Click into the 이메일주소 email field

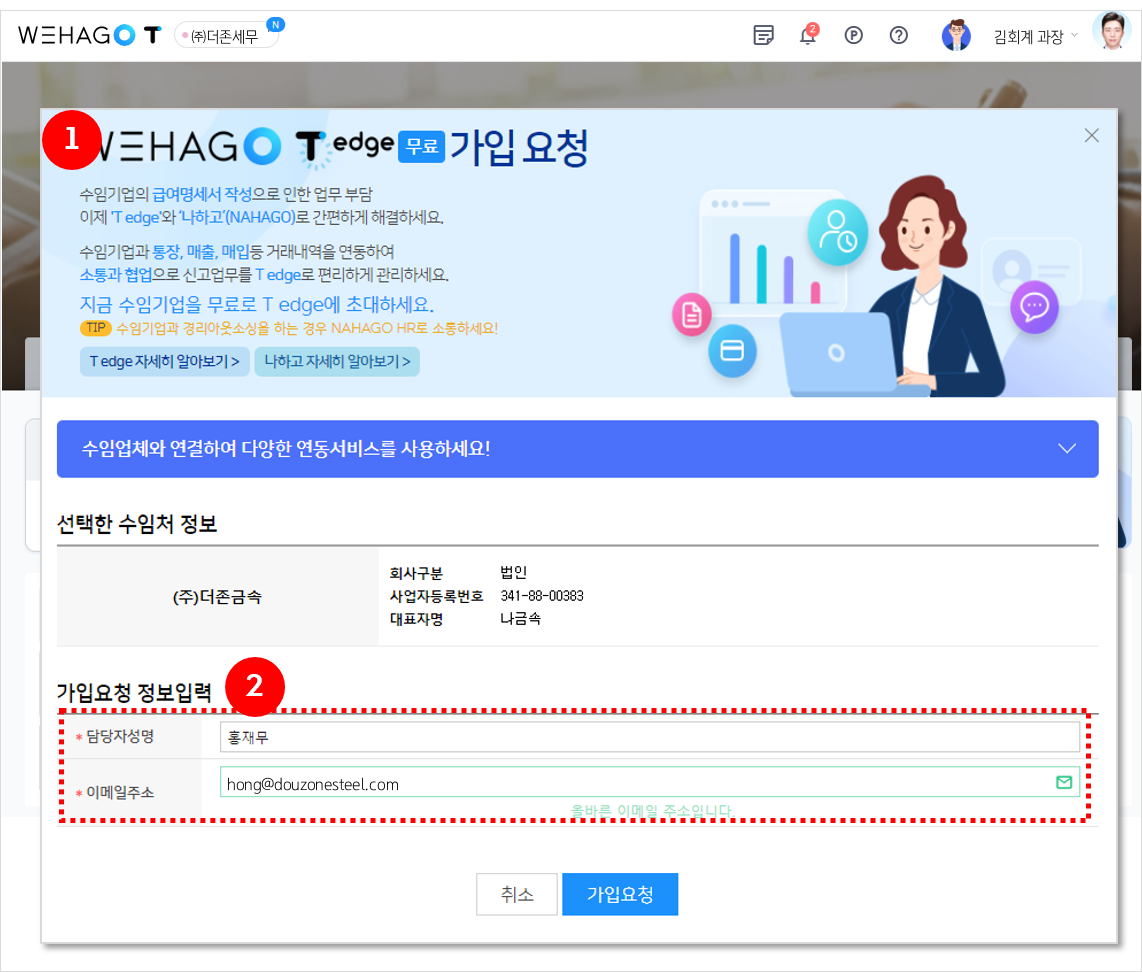coord(630,783)
